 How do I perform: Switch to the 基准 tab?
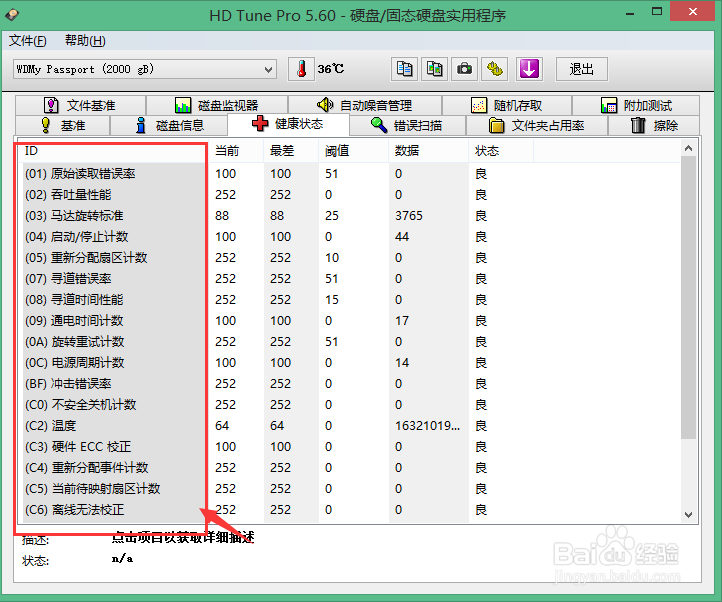click(x=63, y=125)
